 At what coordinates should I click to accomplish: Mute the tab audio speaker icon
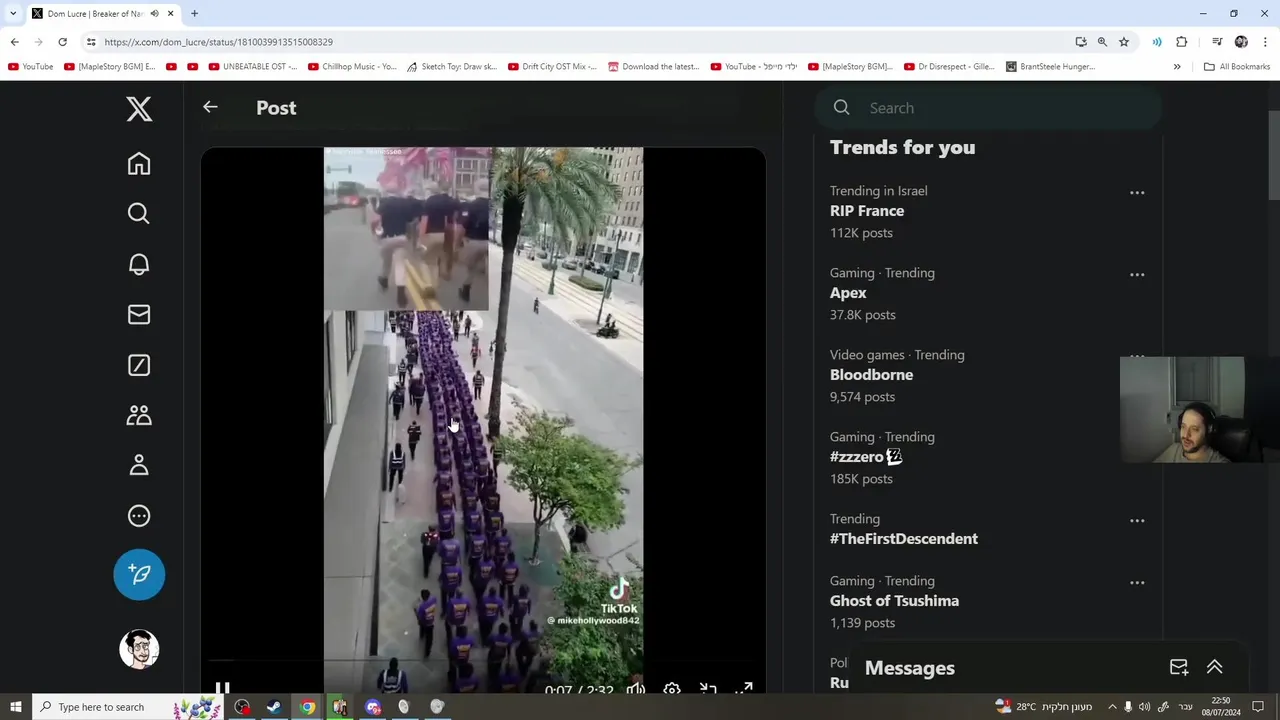tap(154, 14)
